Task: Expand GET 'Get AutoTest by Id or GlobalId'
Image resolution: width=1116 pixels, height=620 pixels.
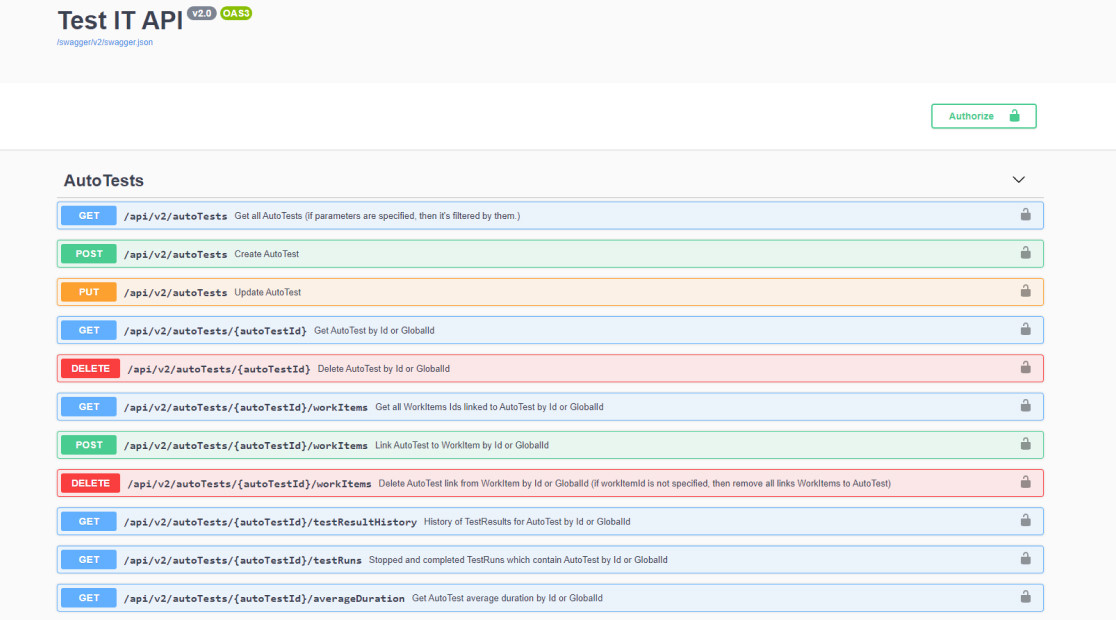Action: pos(550,330)
